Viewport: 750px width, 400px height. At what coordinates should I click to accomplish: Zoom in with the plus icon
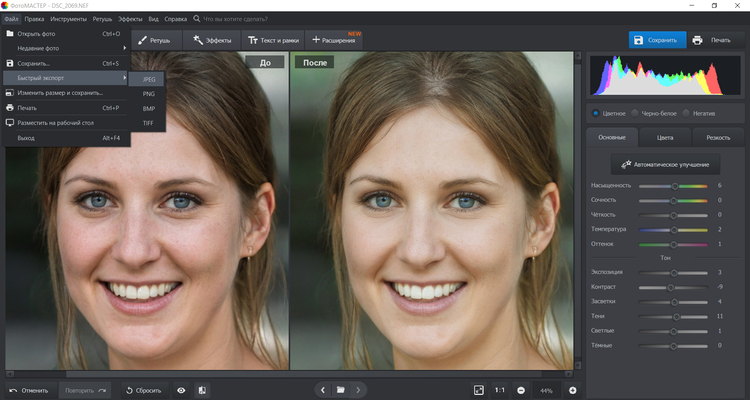pos(573,389)
